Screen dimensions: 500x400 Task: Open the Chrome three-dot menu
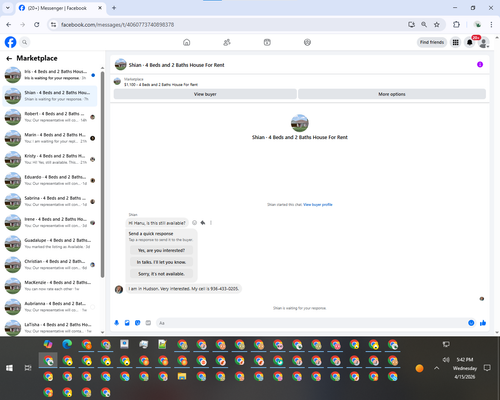click(491, 25)
